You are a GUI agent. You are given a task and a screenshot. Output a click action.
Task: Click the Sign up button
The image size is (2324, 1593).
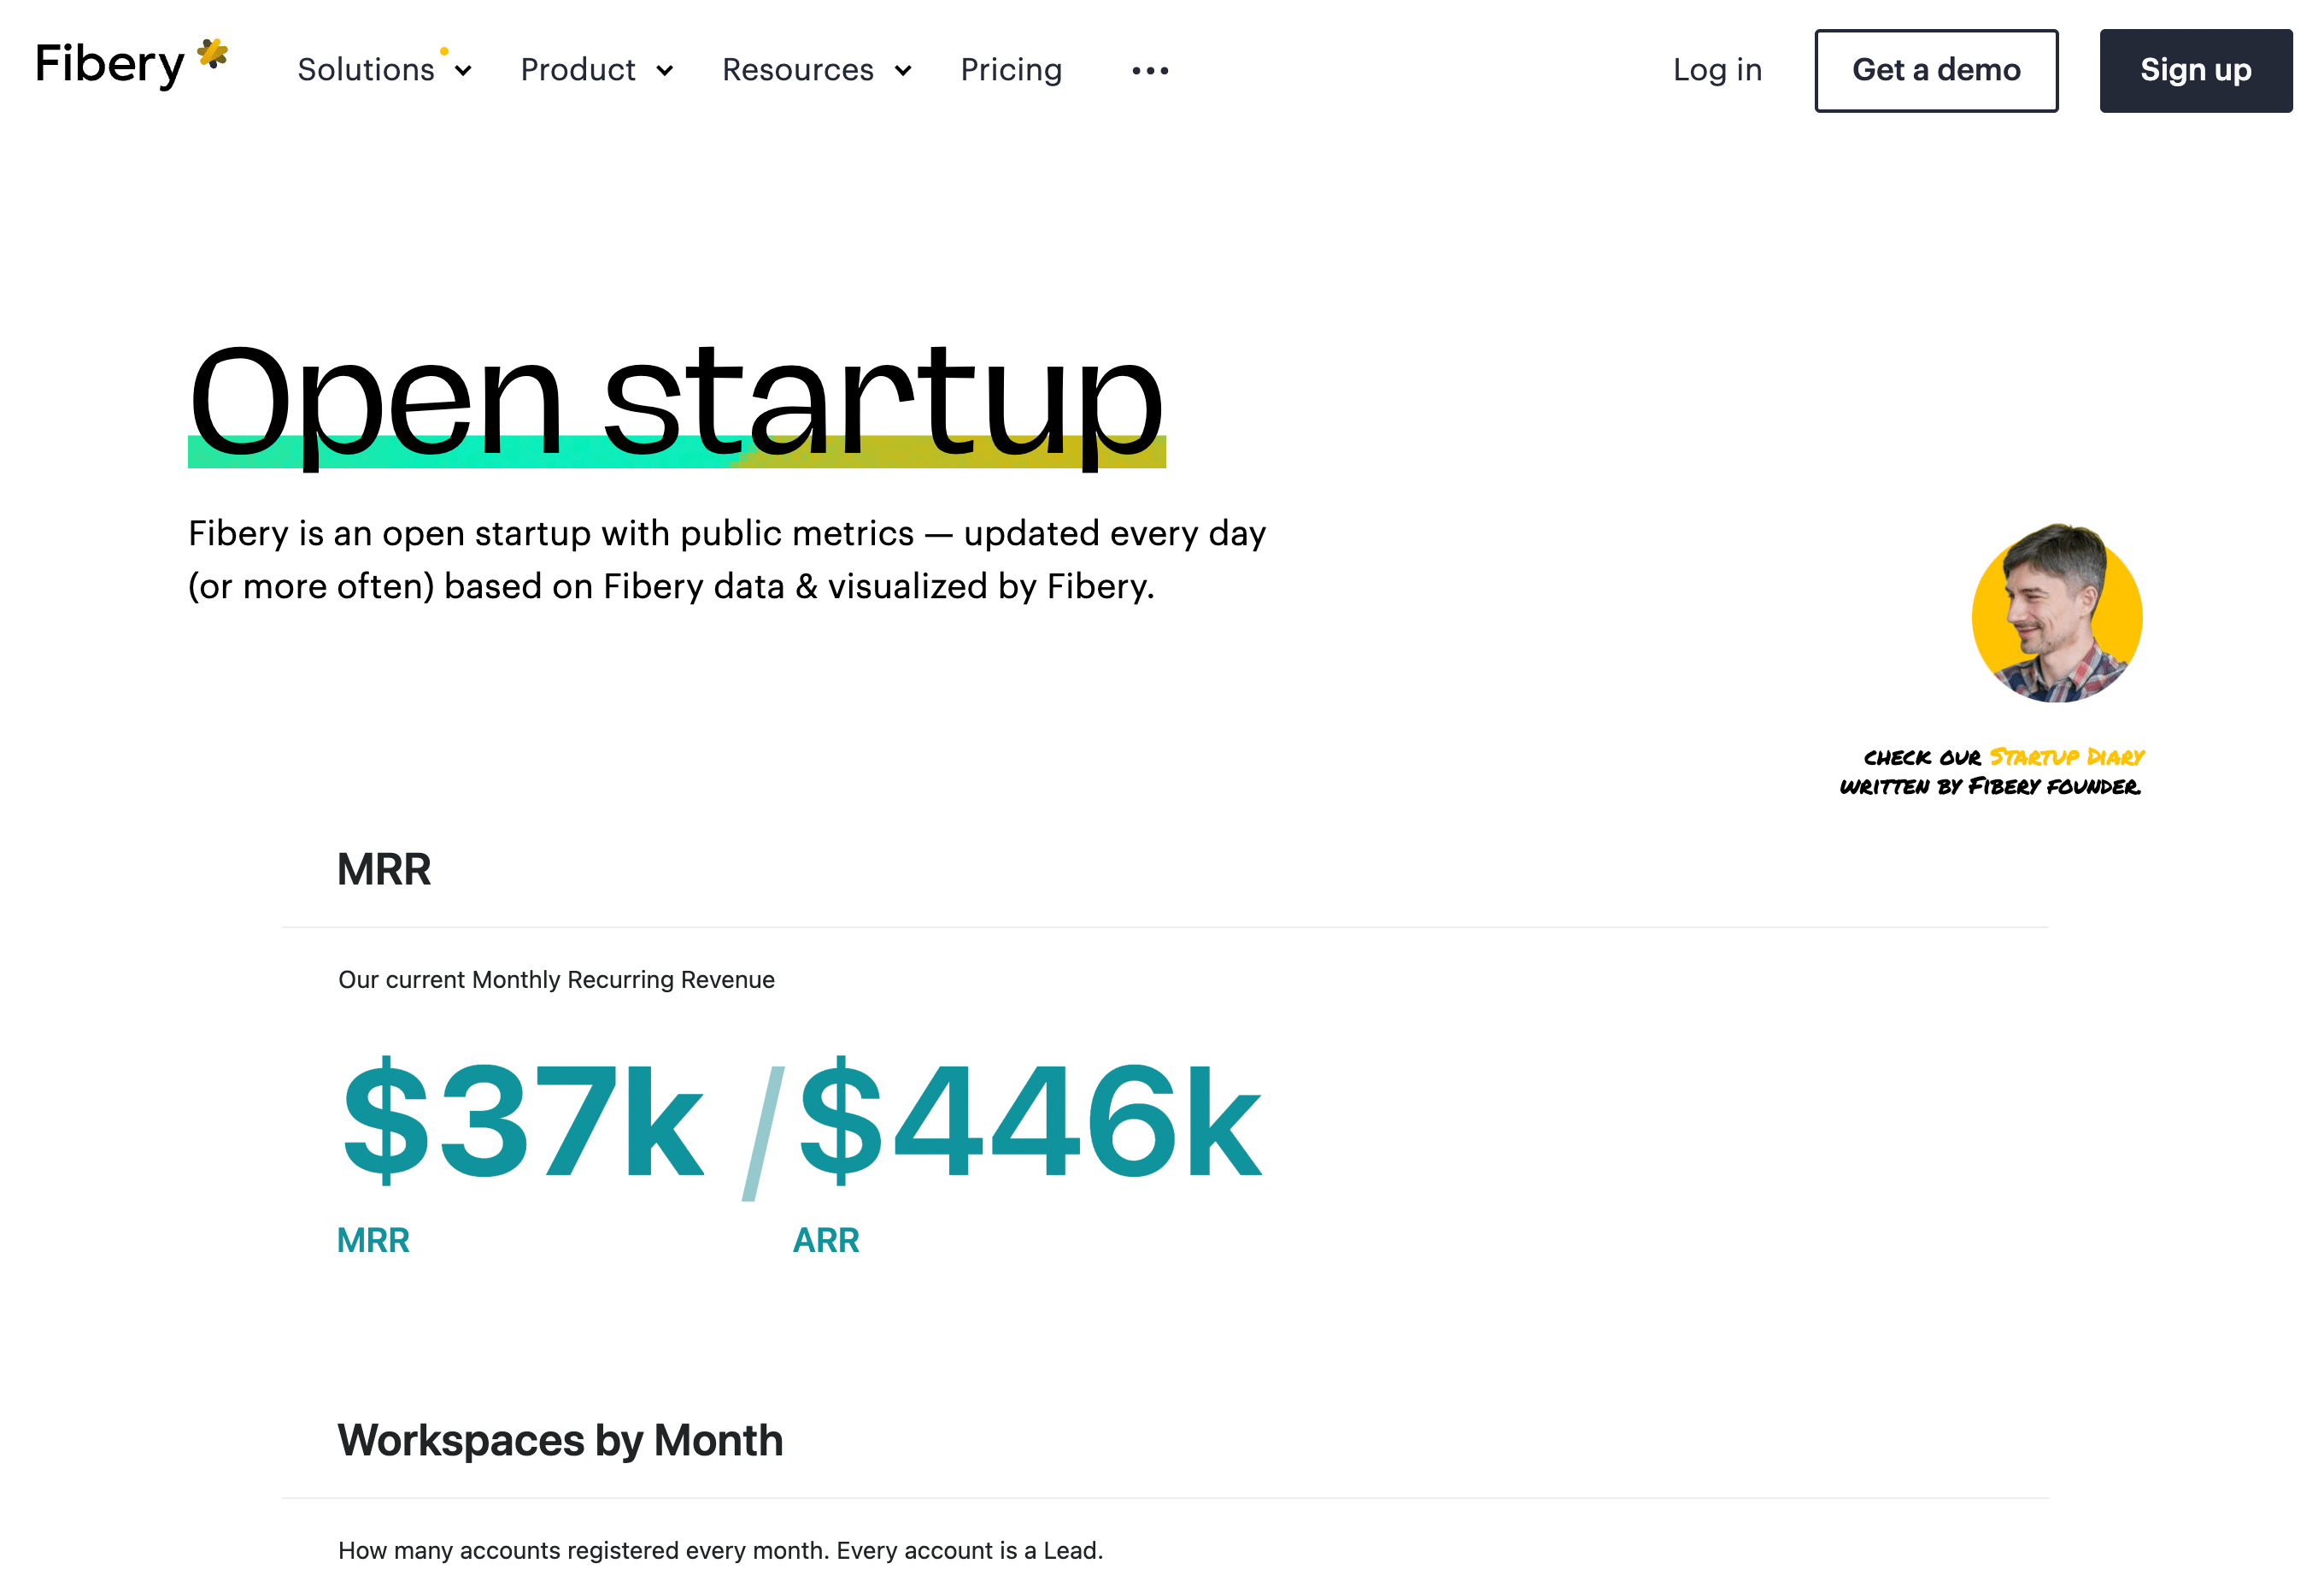click(2196, 70)
